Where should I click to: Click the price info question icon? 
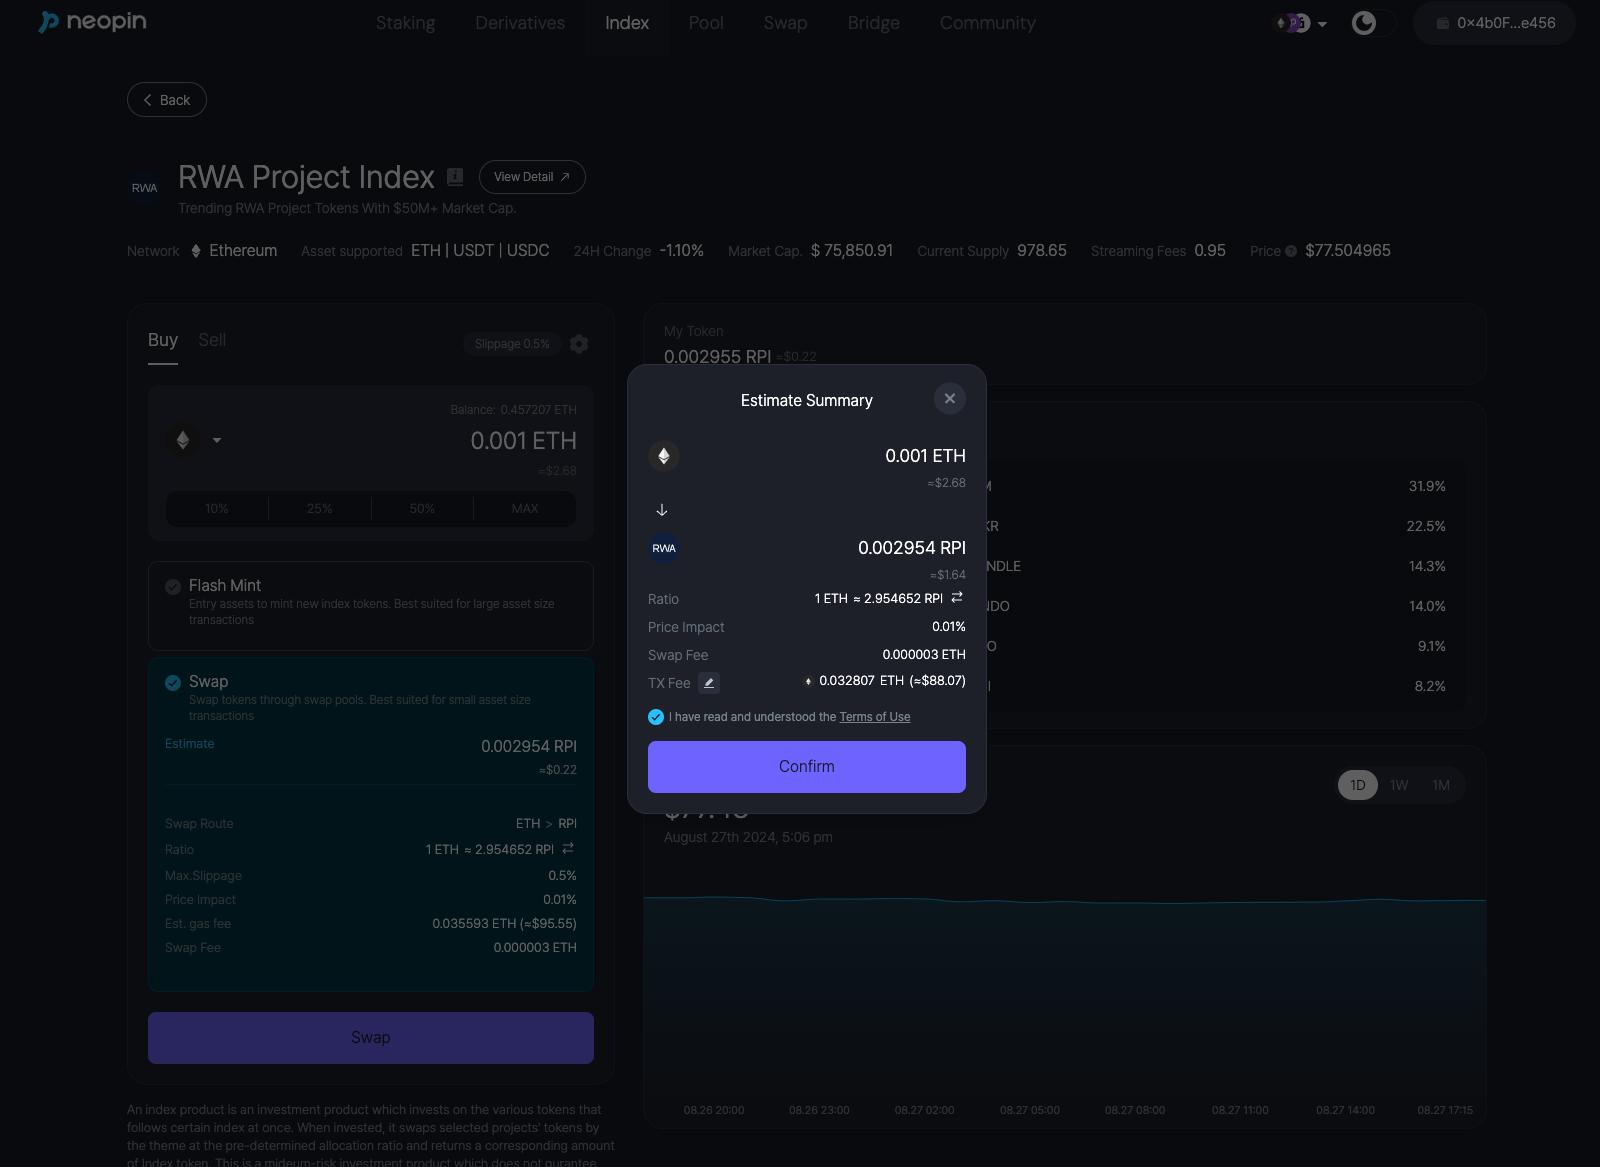pyautogui.click(x=1291, y=251)
